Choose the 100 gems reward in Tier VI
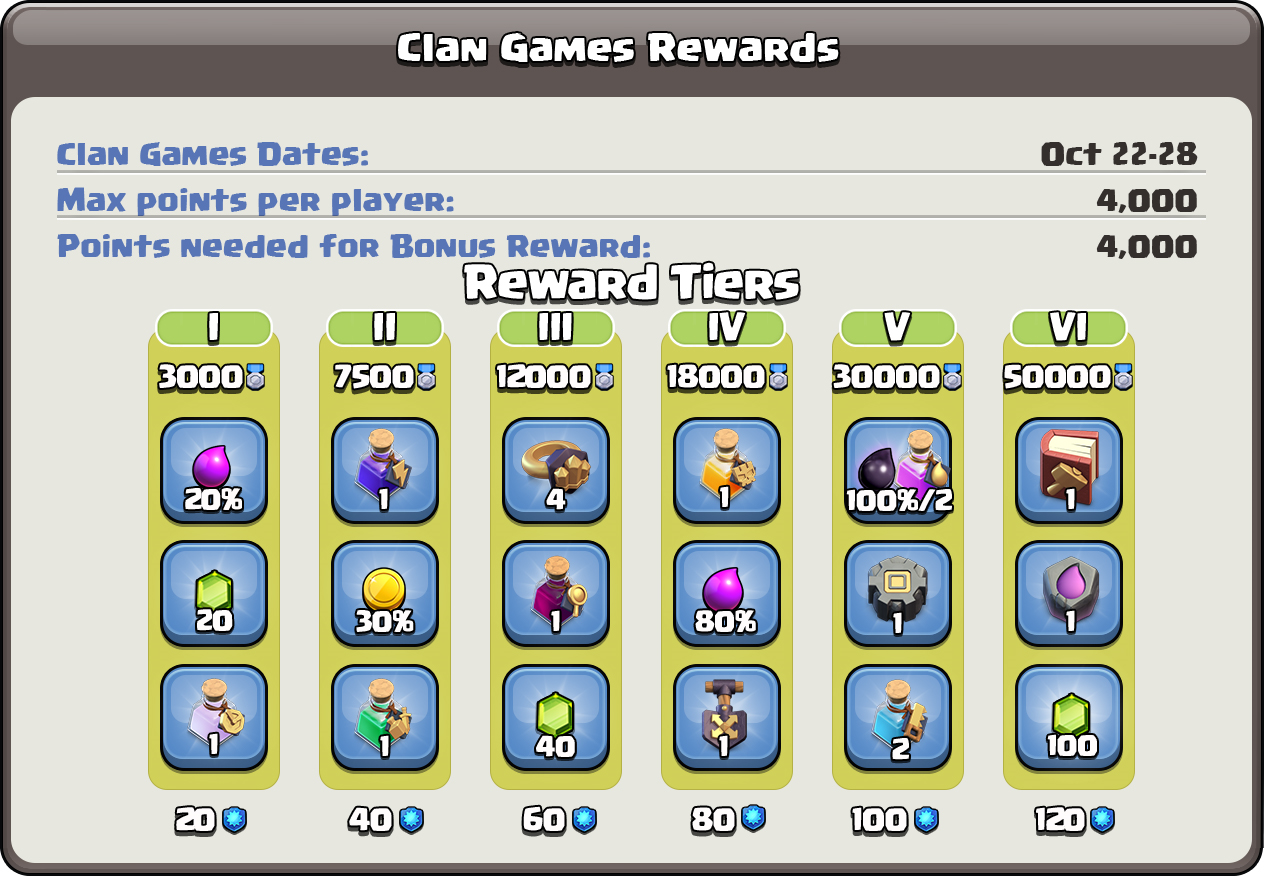The width and height of the screenshot is (1264, 876). point(1069,718)
